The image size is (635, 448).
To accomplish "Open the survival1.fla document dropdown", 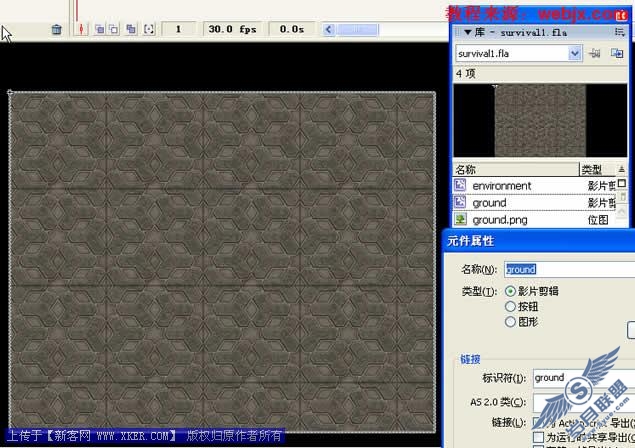I will 519,53.
